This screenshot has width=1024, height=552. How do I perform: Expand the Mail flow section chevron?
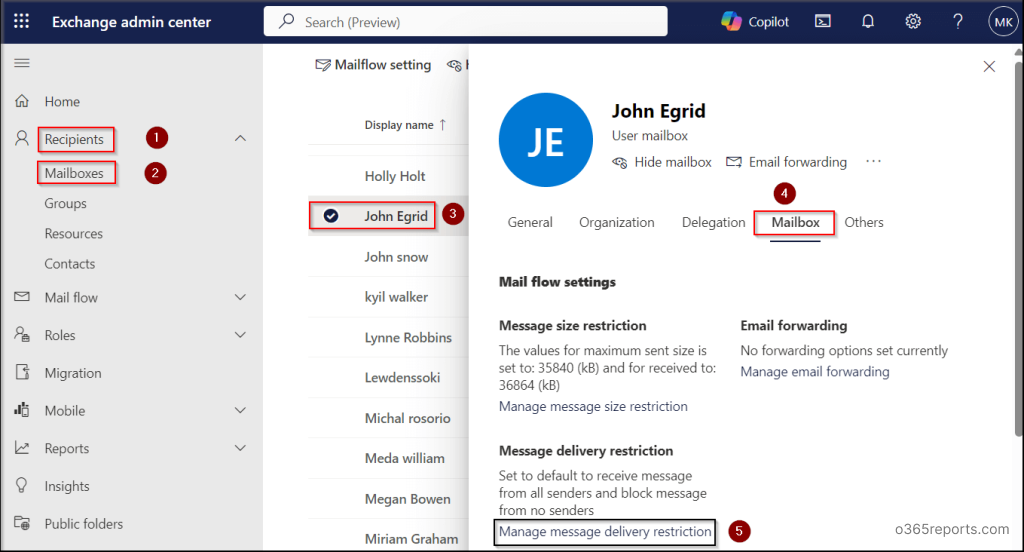[x=240, y=297]
